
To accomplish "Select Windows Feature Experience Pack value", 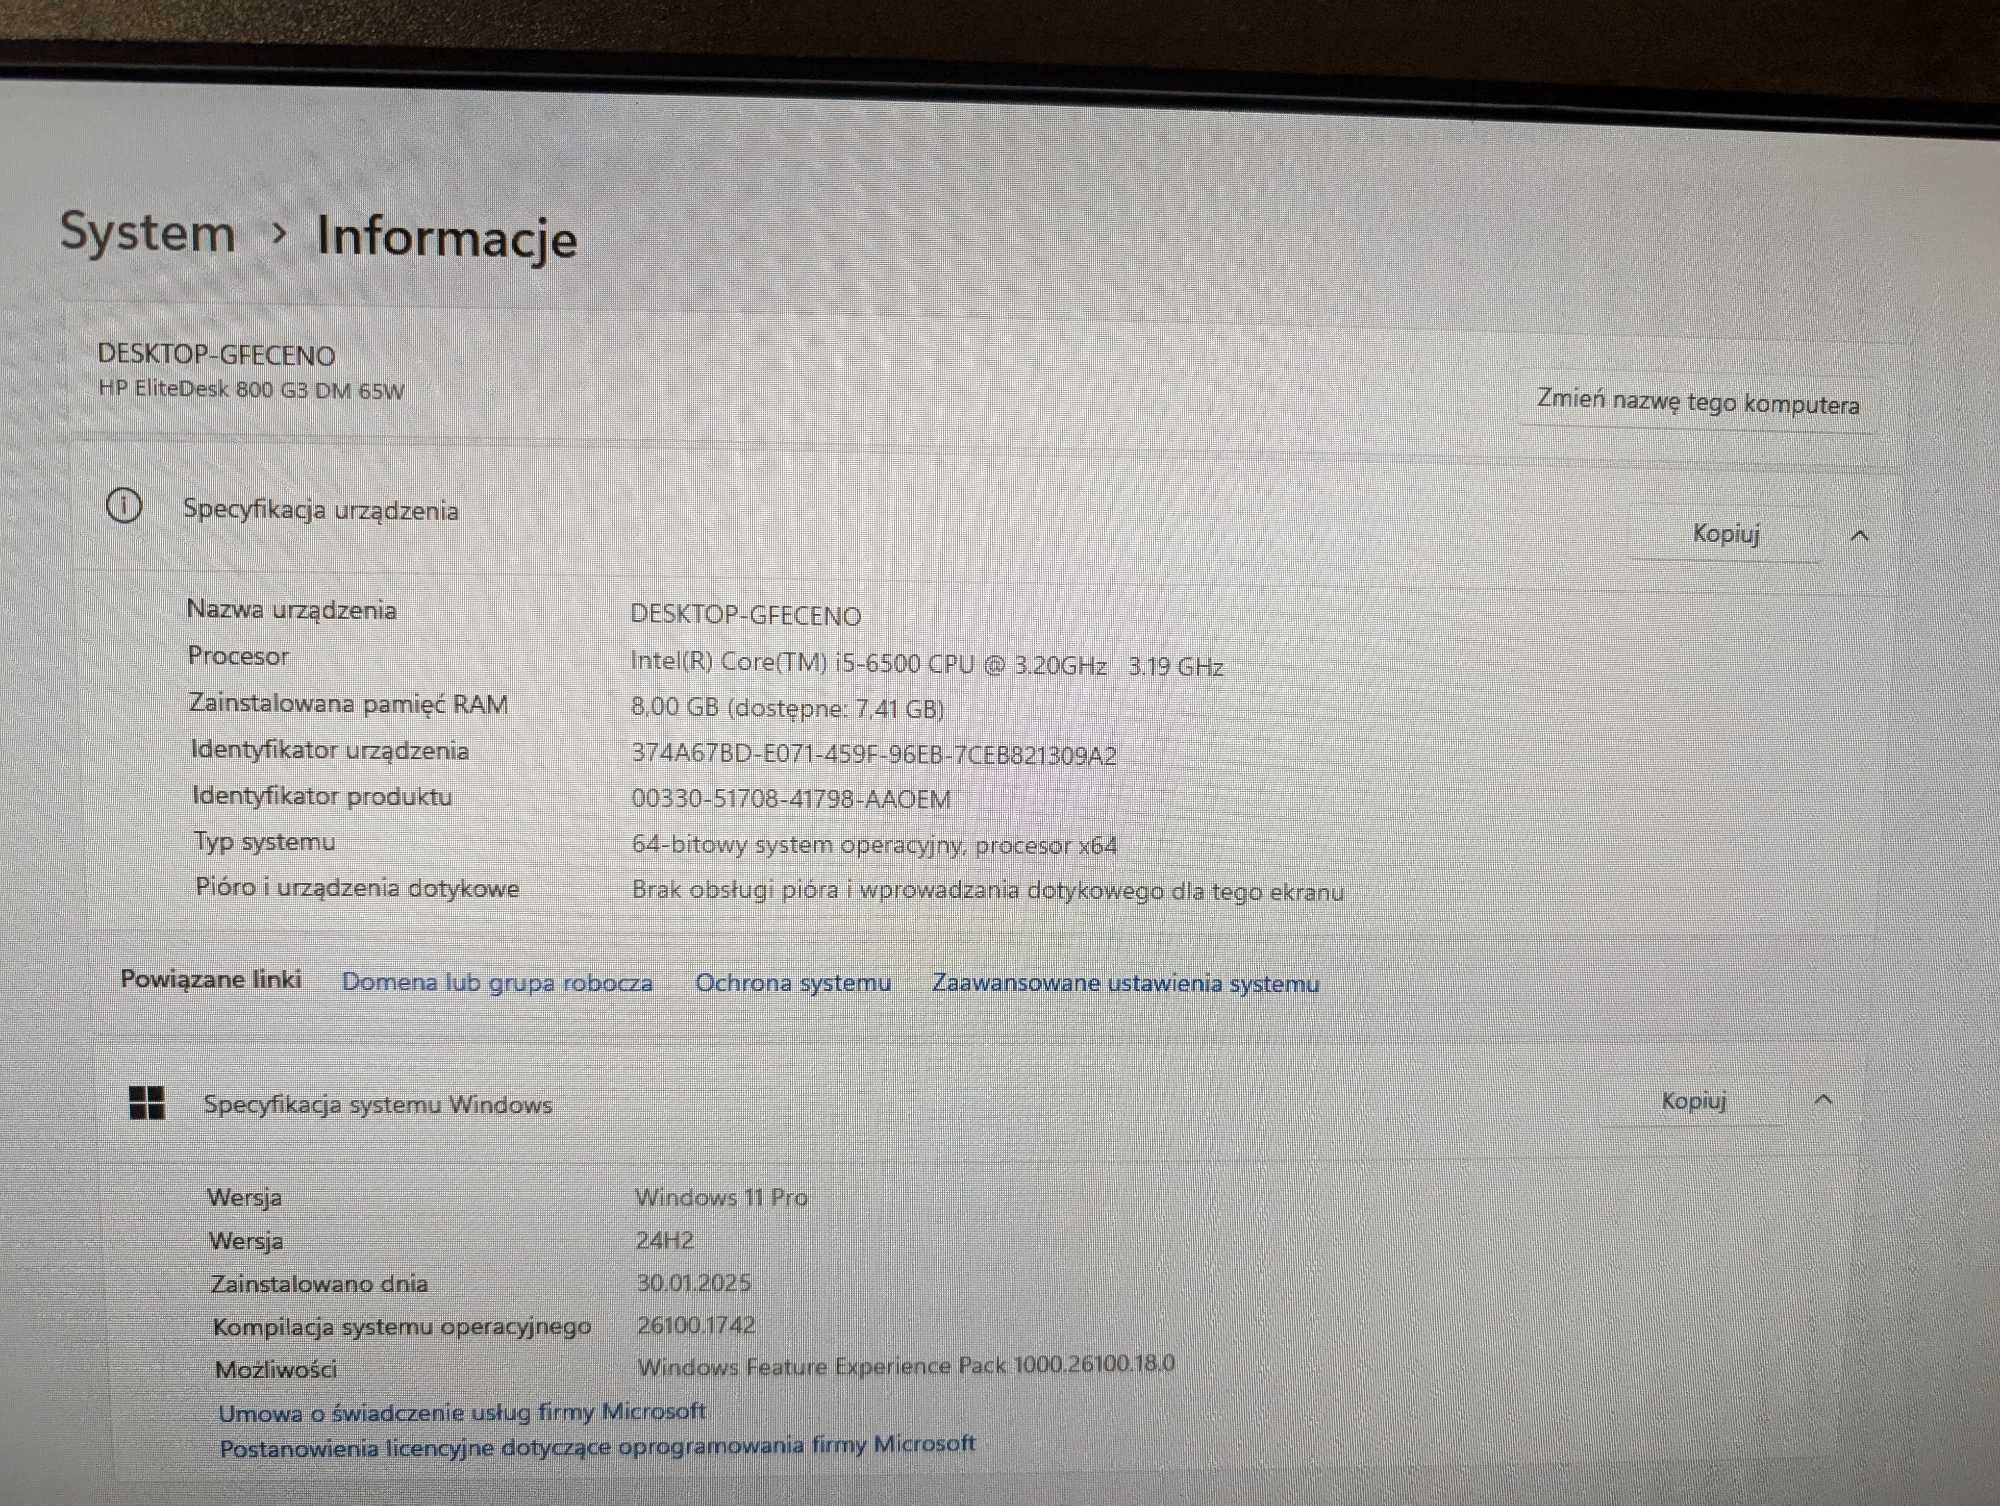I will [x=906, y=1365].
